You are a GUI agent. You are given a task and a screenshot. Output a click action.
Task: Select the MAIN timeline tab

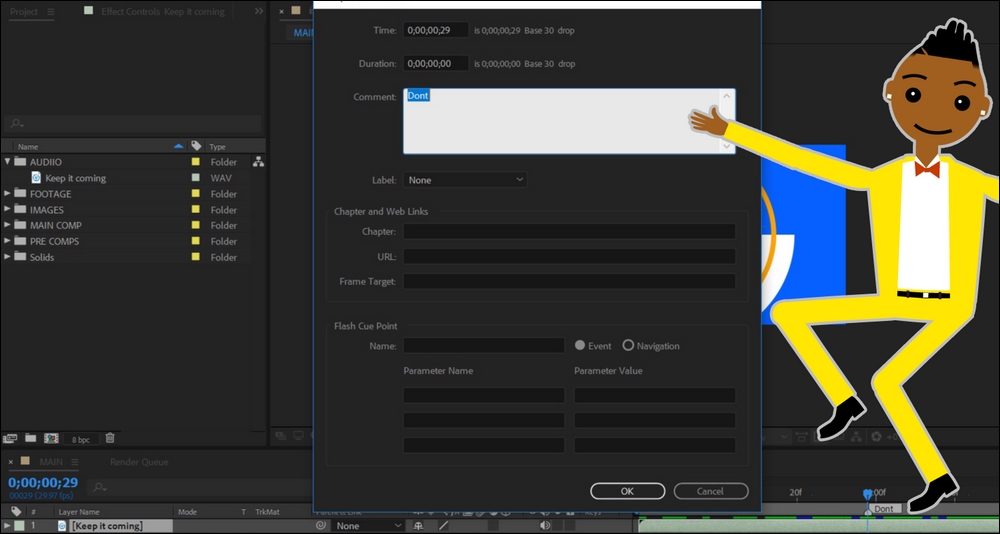pos(51,462)
